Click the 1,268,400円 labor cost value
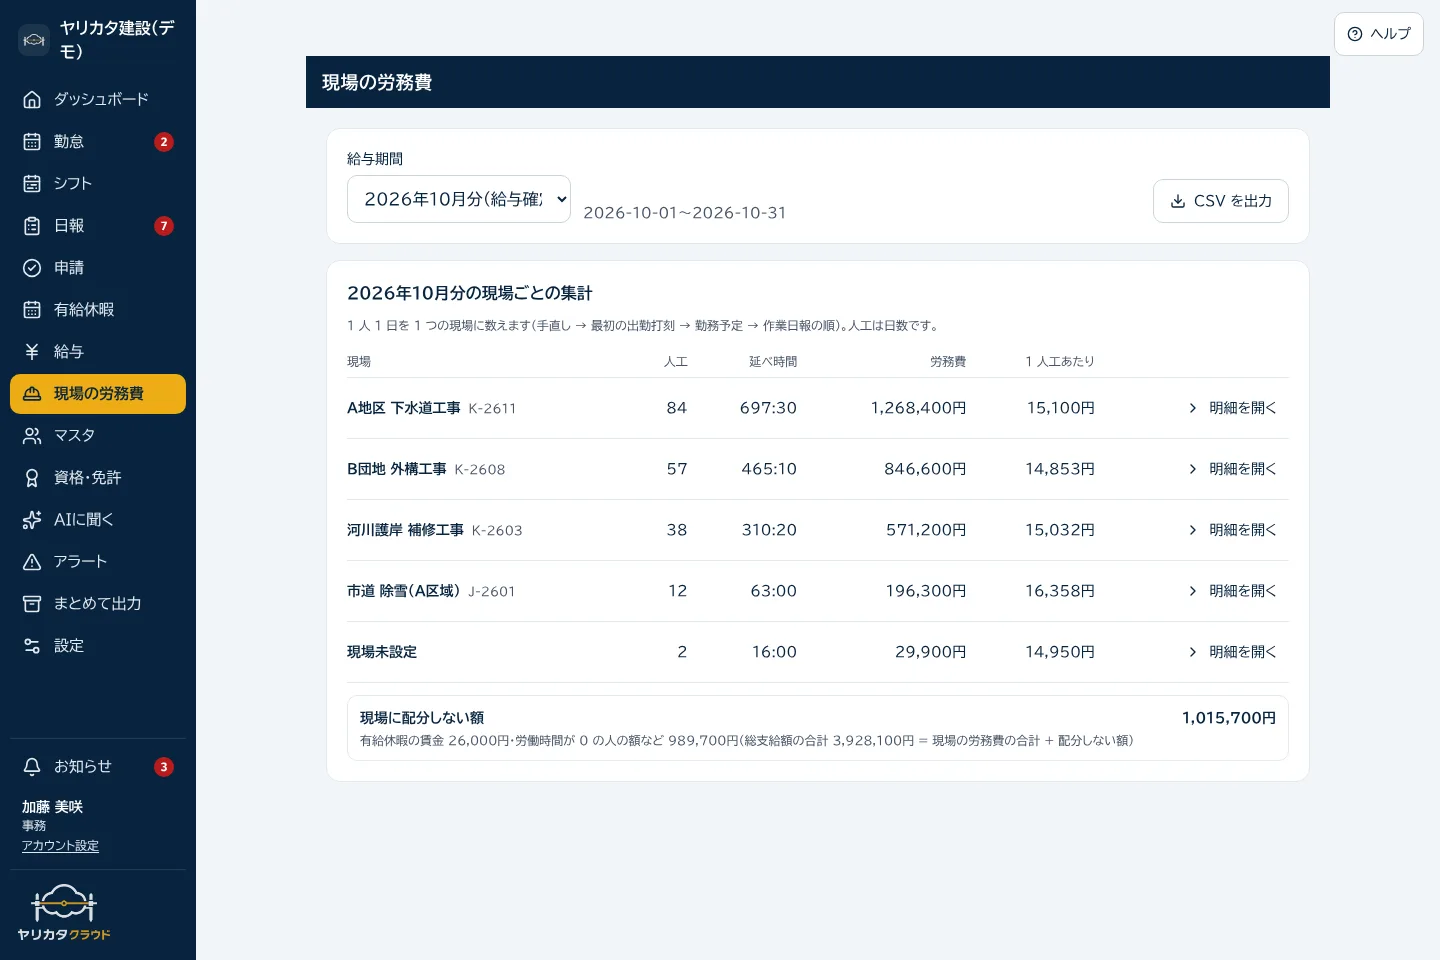The image size is (1440, 960). click(x=918, y=408)
